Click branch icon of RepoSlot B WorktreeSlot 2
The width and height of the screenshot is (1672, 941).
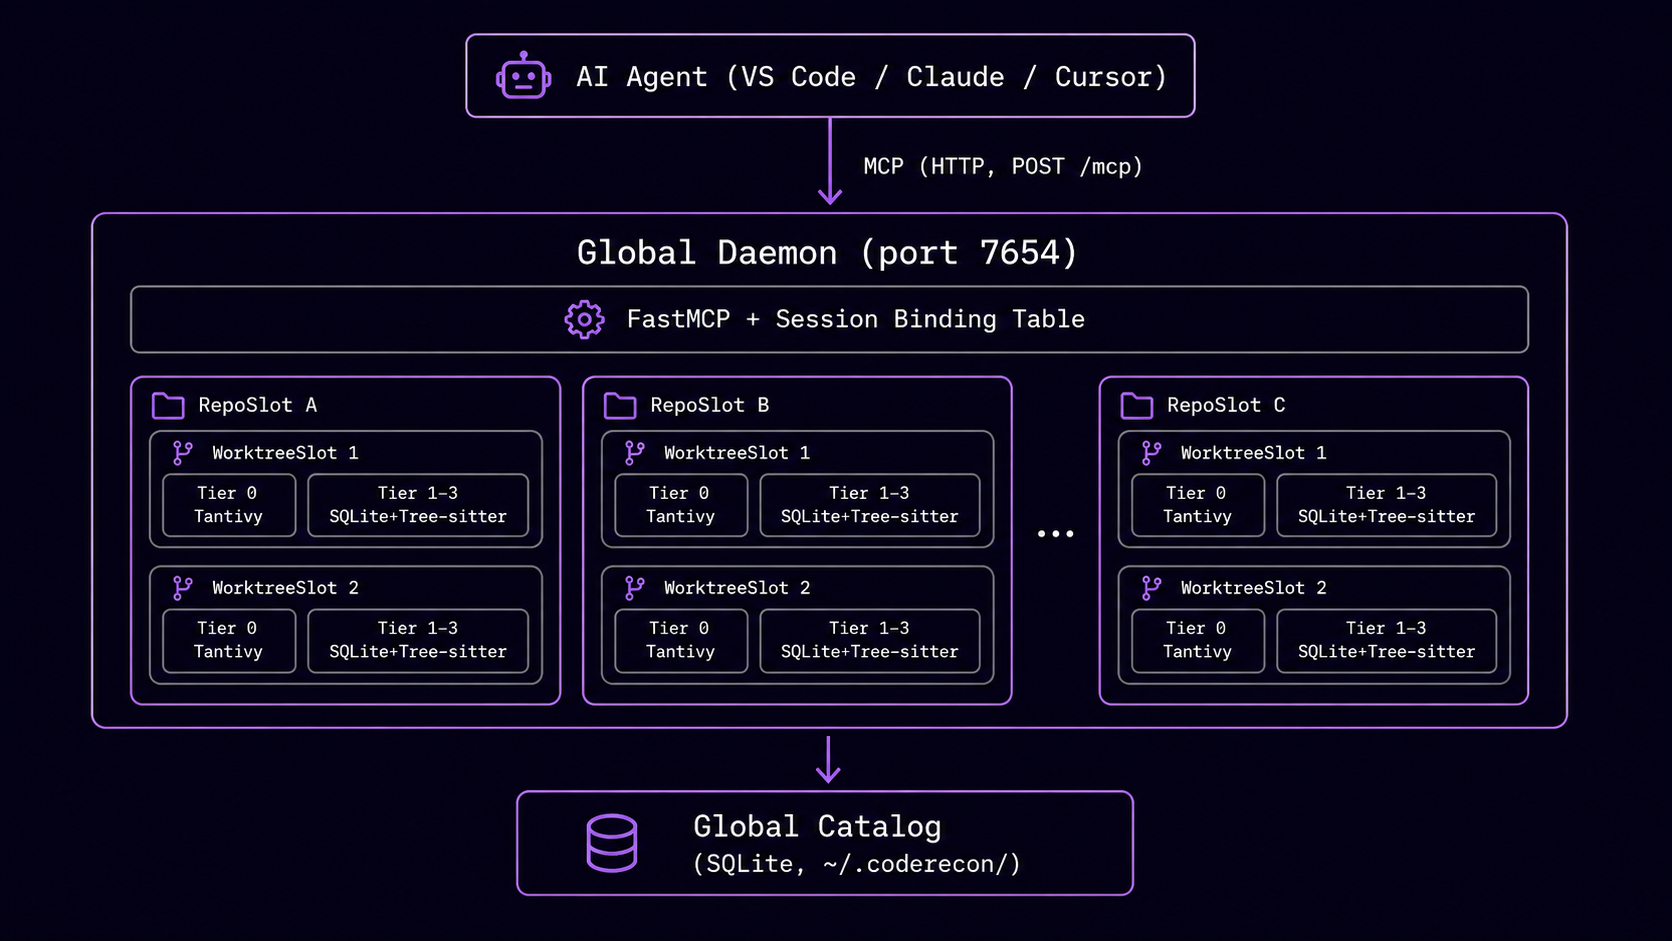tap(634, 588)
